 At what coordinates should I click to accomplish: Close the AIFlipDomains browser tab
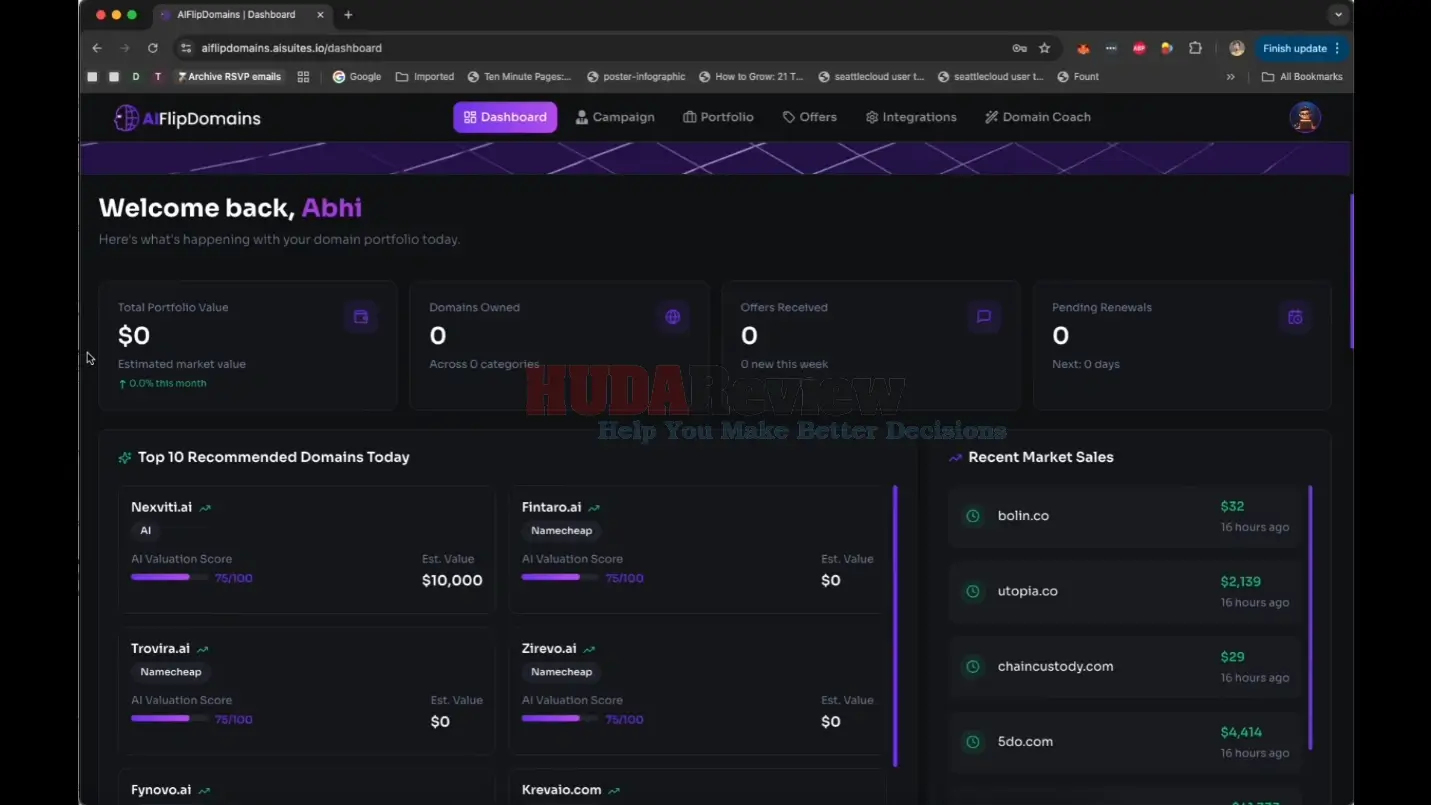[321, 15]
